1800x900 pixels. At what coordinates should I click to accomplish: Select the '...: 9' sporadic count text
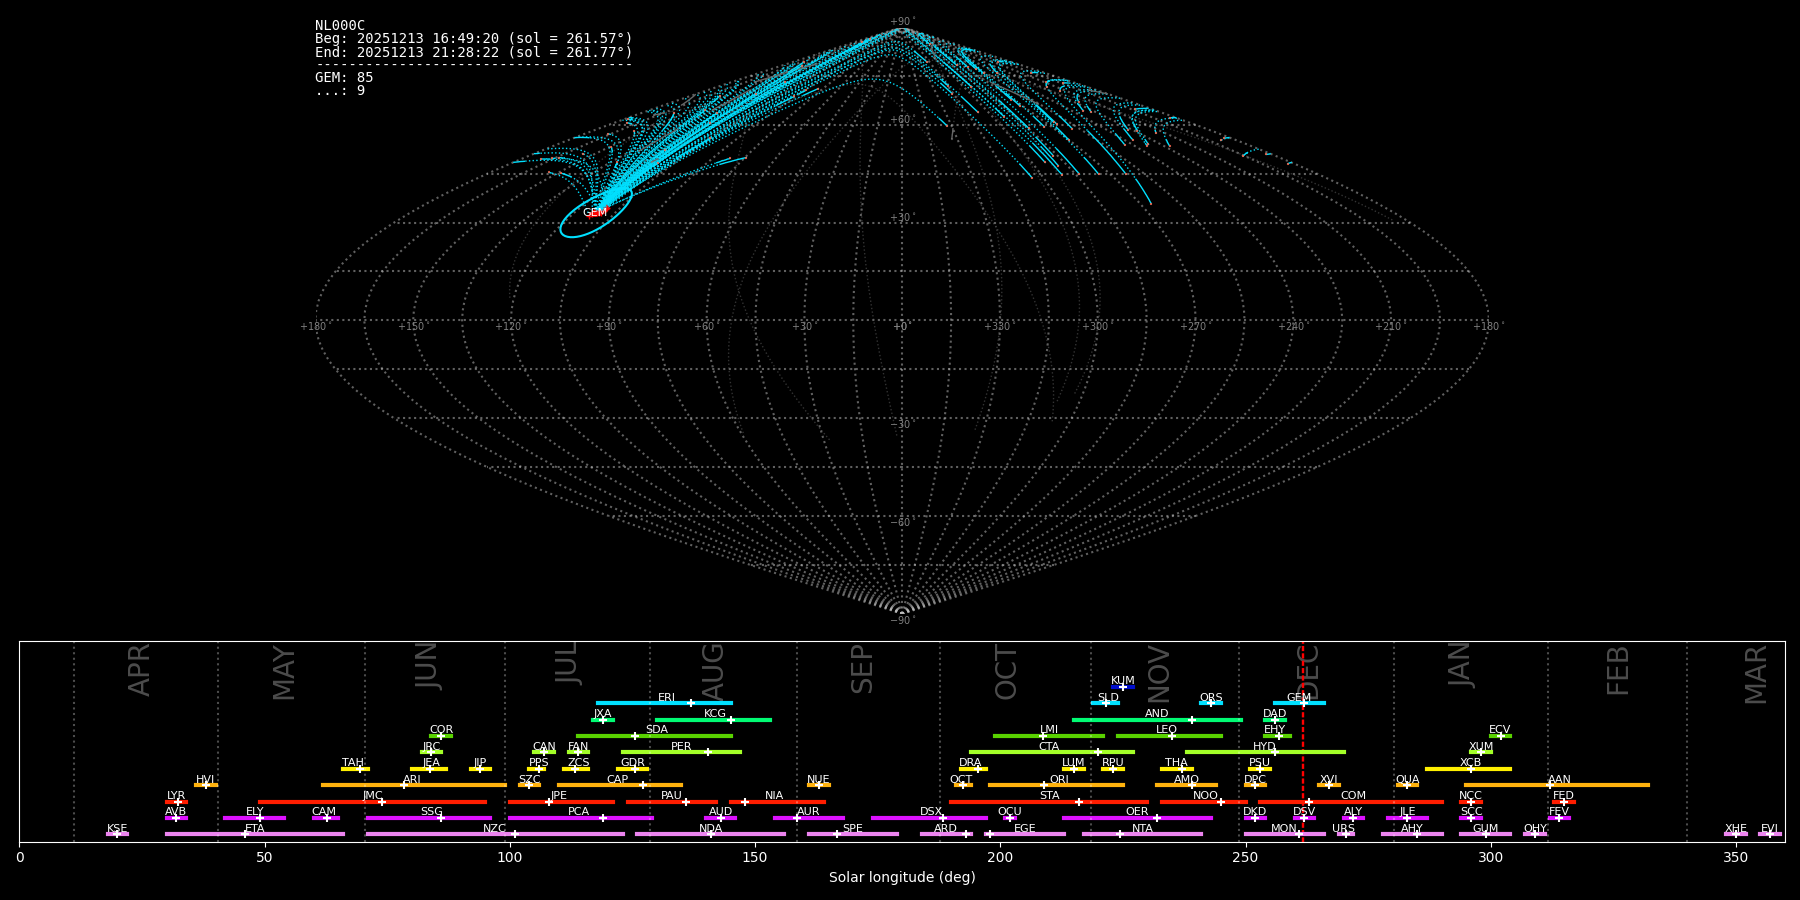[340, 91]
